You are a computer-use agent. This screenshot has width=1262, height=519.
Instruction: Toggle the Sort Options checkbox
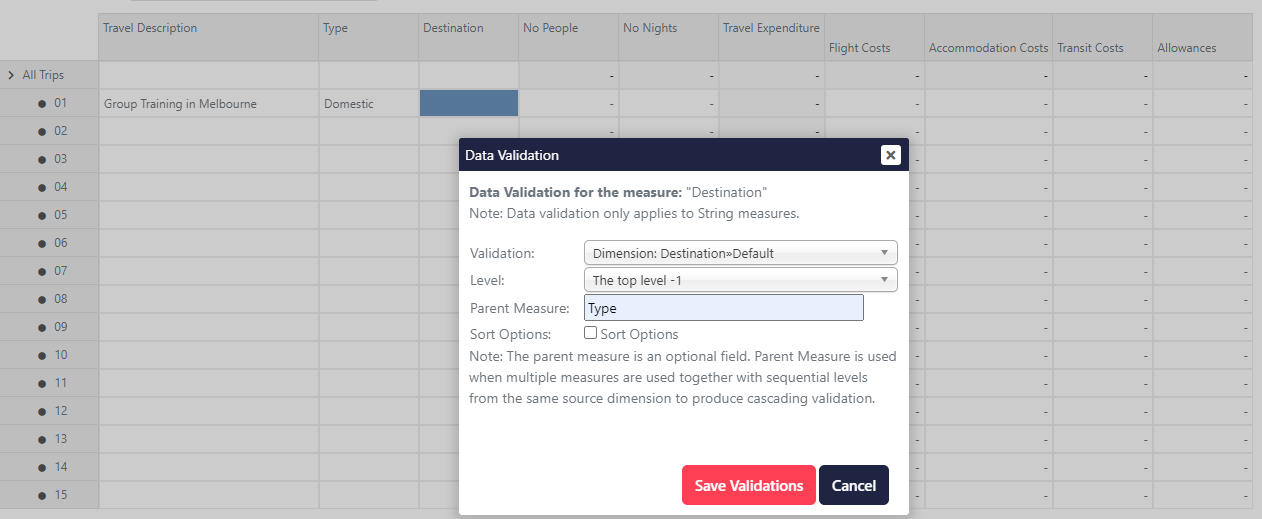pos(591,333)
